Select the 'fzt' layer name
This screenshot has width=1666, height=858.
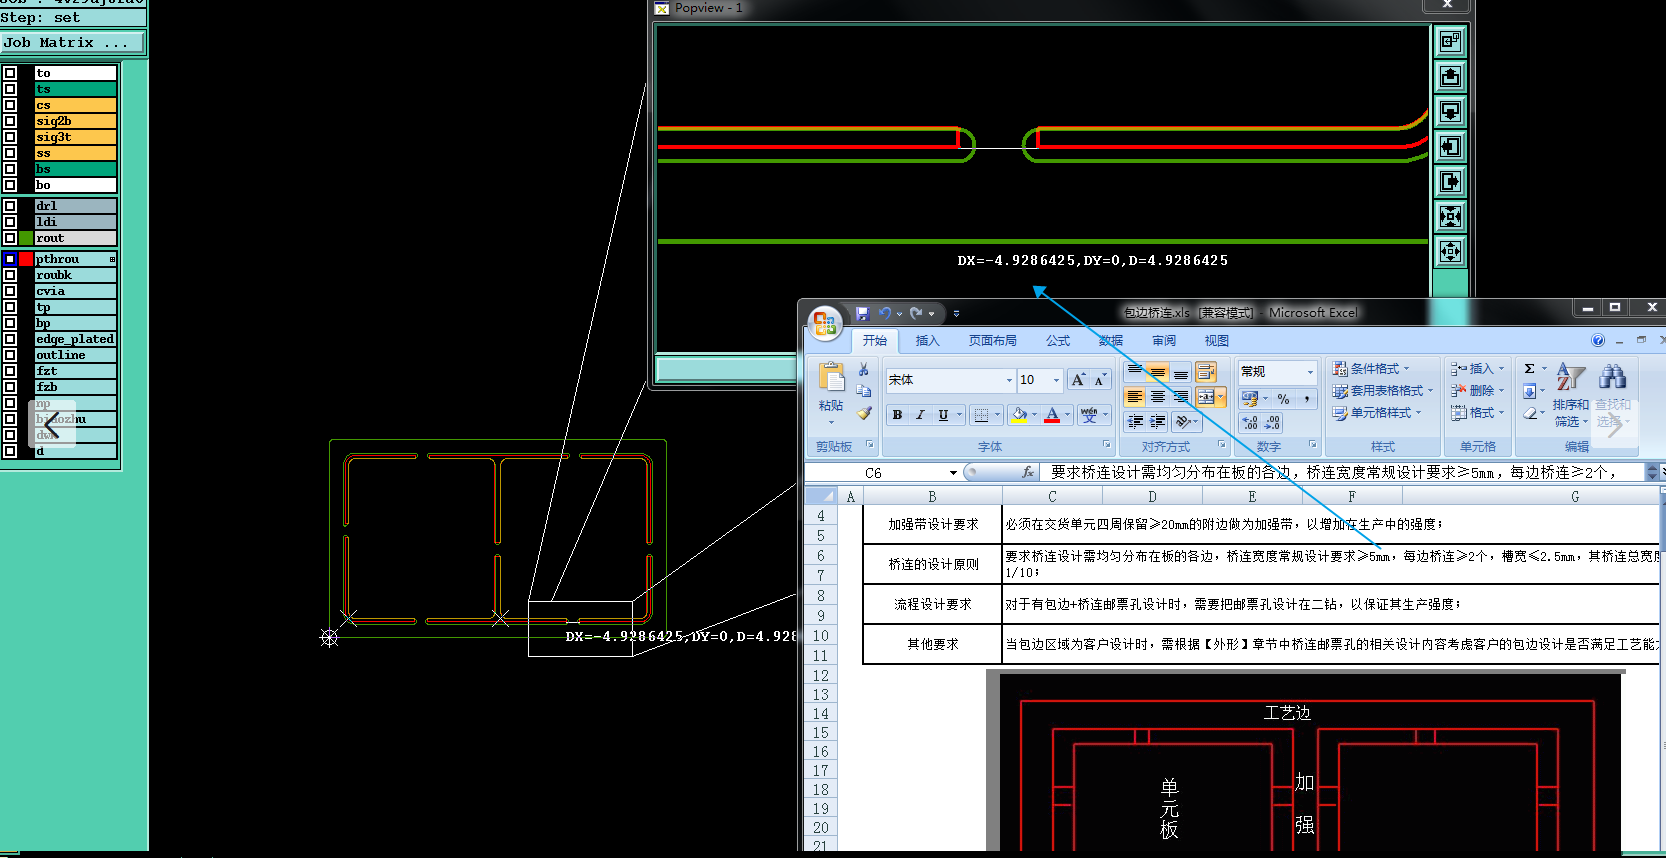click(76, 371)
